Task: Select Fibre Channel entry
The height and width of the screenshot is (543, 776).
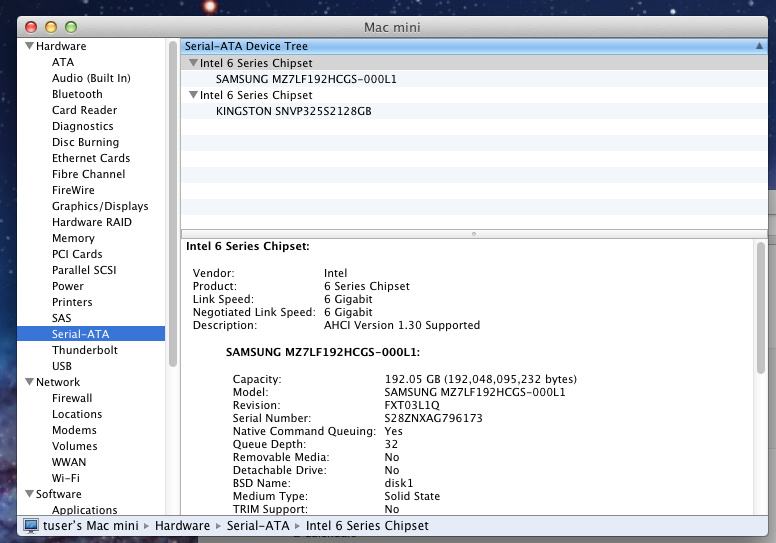Action: click(x=89, y=174)
